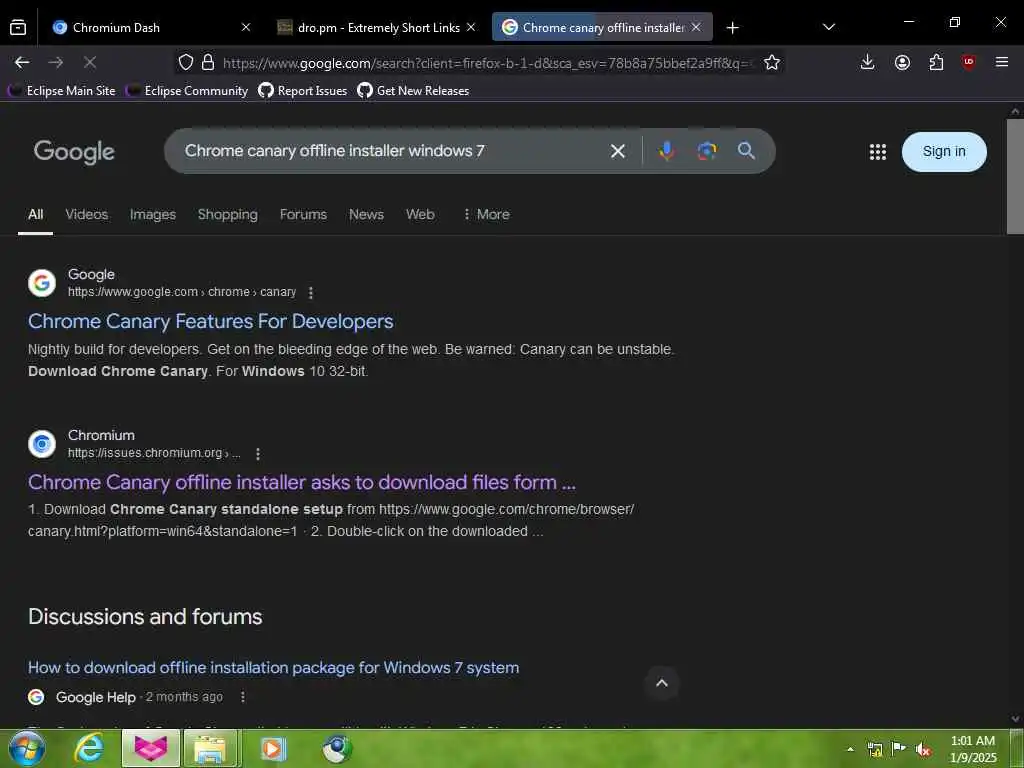Open the Action Center flag icon

pyautogui.click(x=899, y=749)
